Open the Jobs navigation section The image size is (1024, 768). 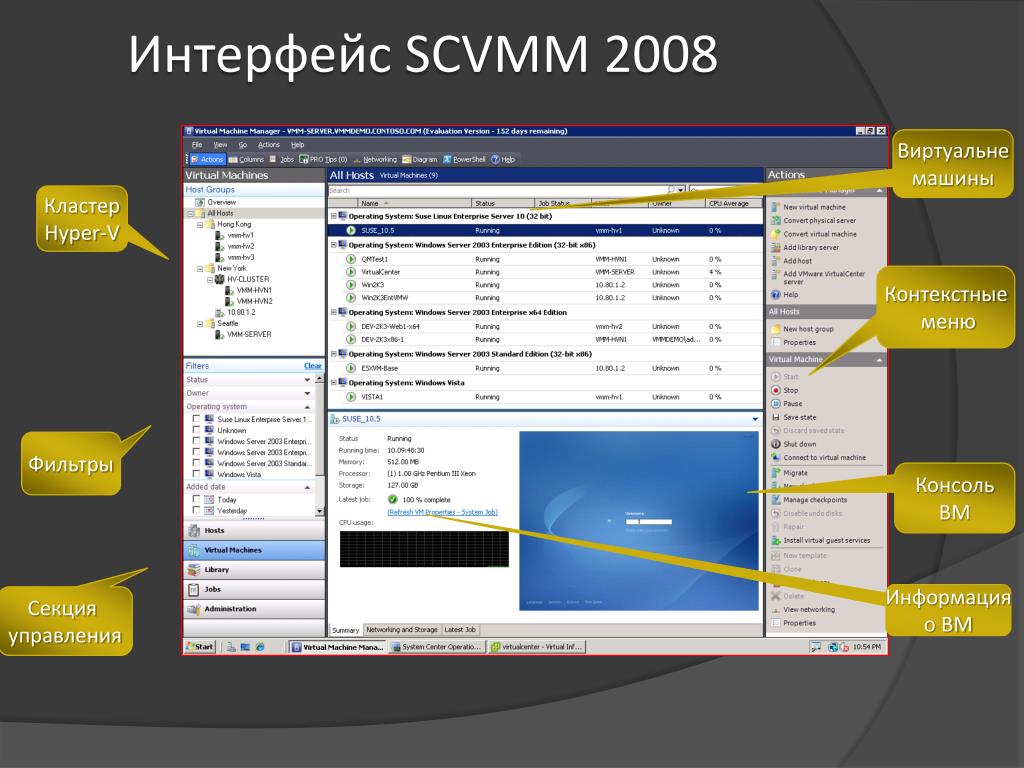pyautogui.click(x=254, y=590)
